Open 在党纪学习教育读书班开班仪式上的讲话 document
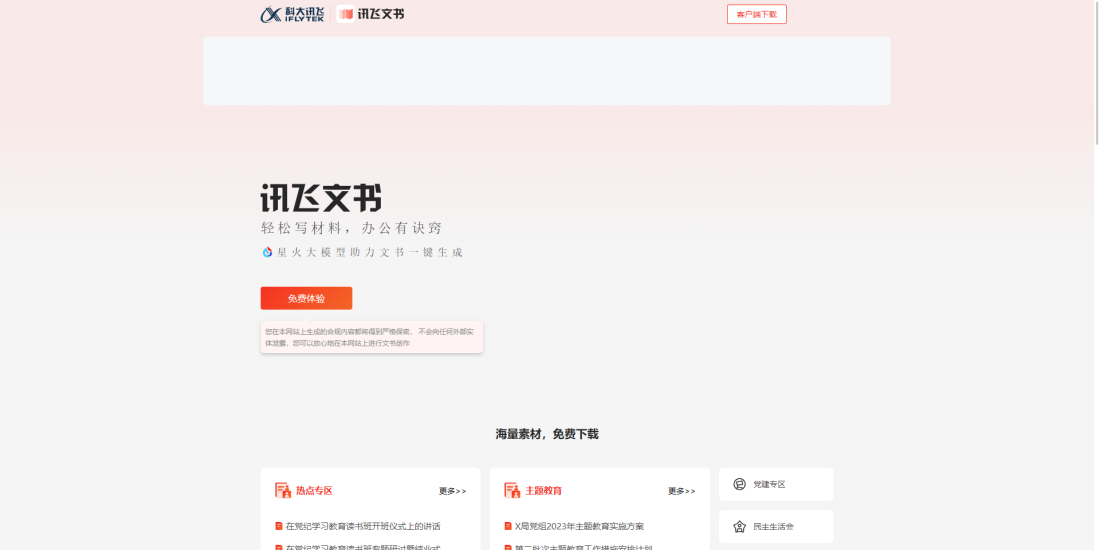The height and width of the screenshot is (550, 1100). (x=363, y=526)
